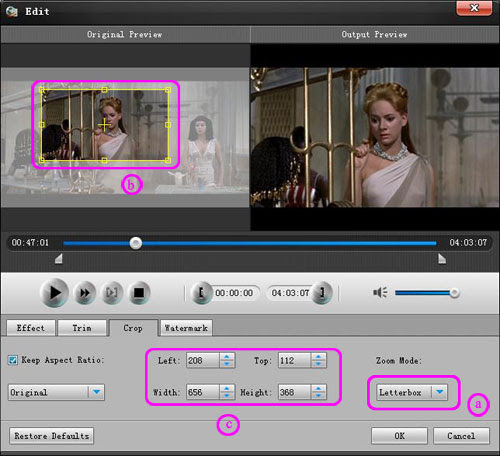Switch to the Effect tab
Viewport: 500px width, 456px height.
point(31,328)
